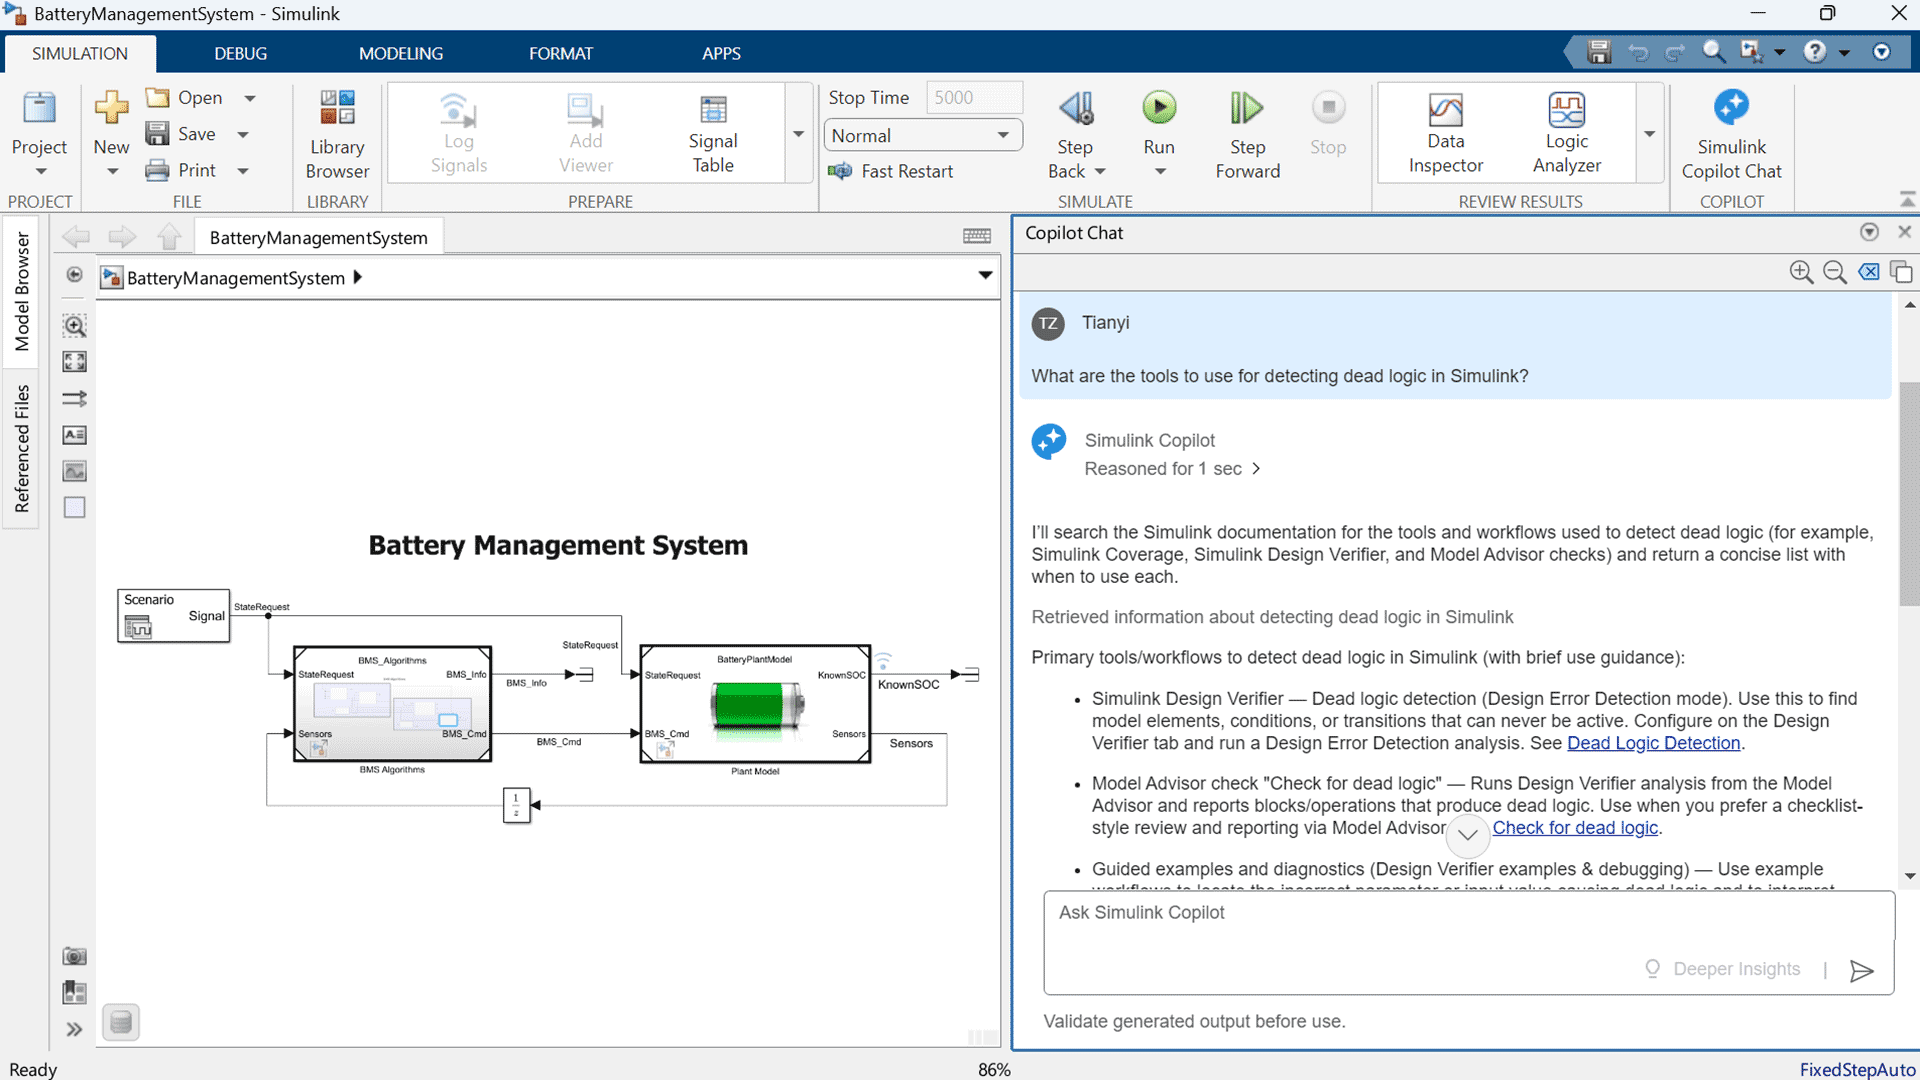Screen dimensions: 1920x1080
Task: Switch to the MODELING tab
Action: (x=400, y=53)
